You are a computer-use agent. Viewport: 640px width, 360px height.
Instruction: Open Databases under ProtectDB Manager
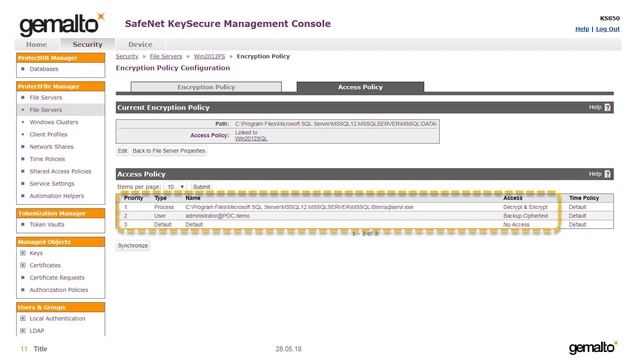(44, 69)
